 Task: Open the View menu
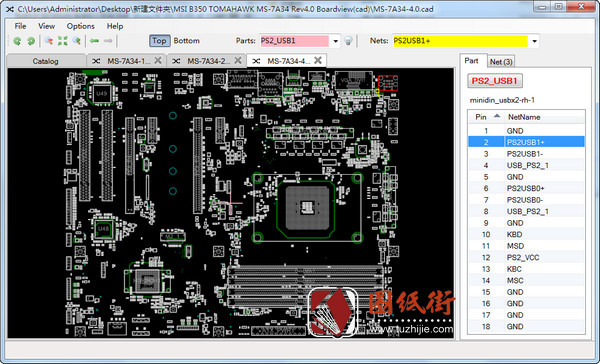[46, 26]
